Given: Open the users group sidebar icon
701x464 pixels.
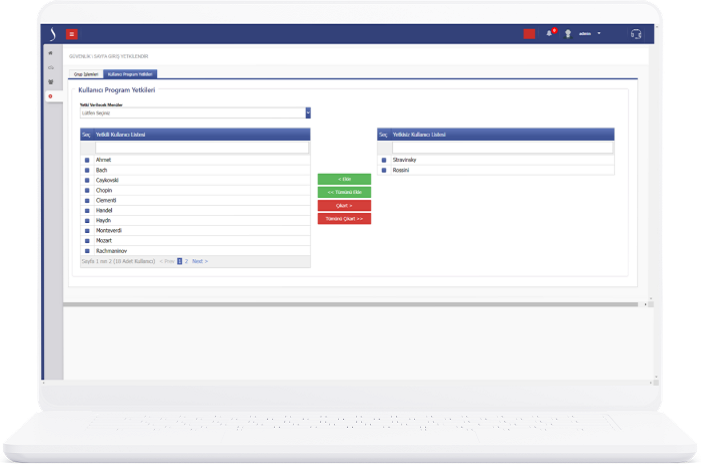Looking at the screenshot, I should [51, 82].
